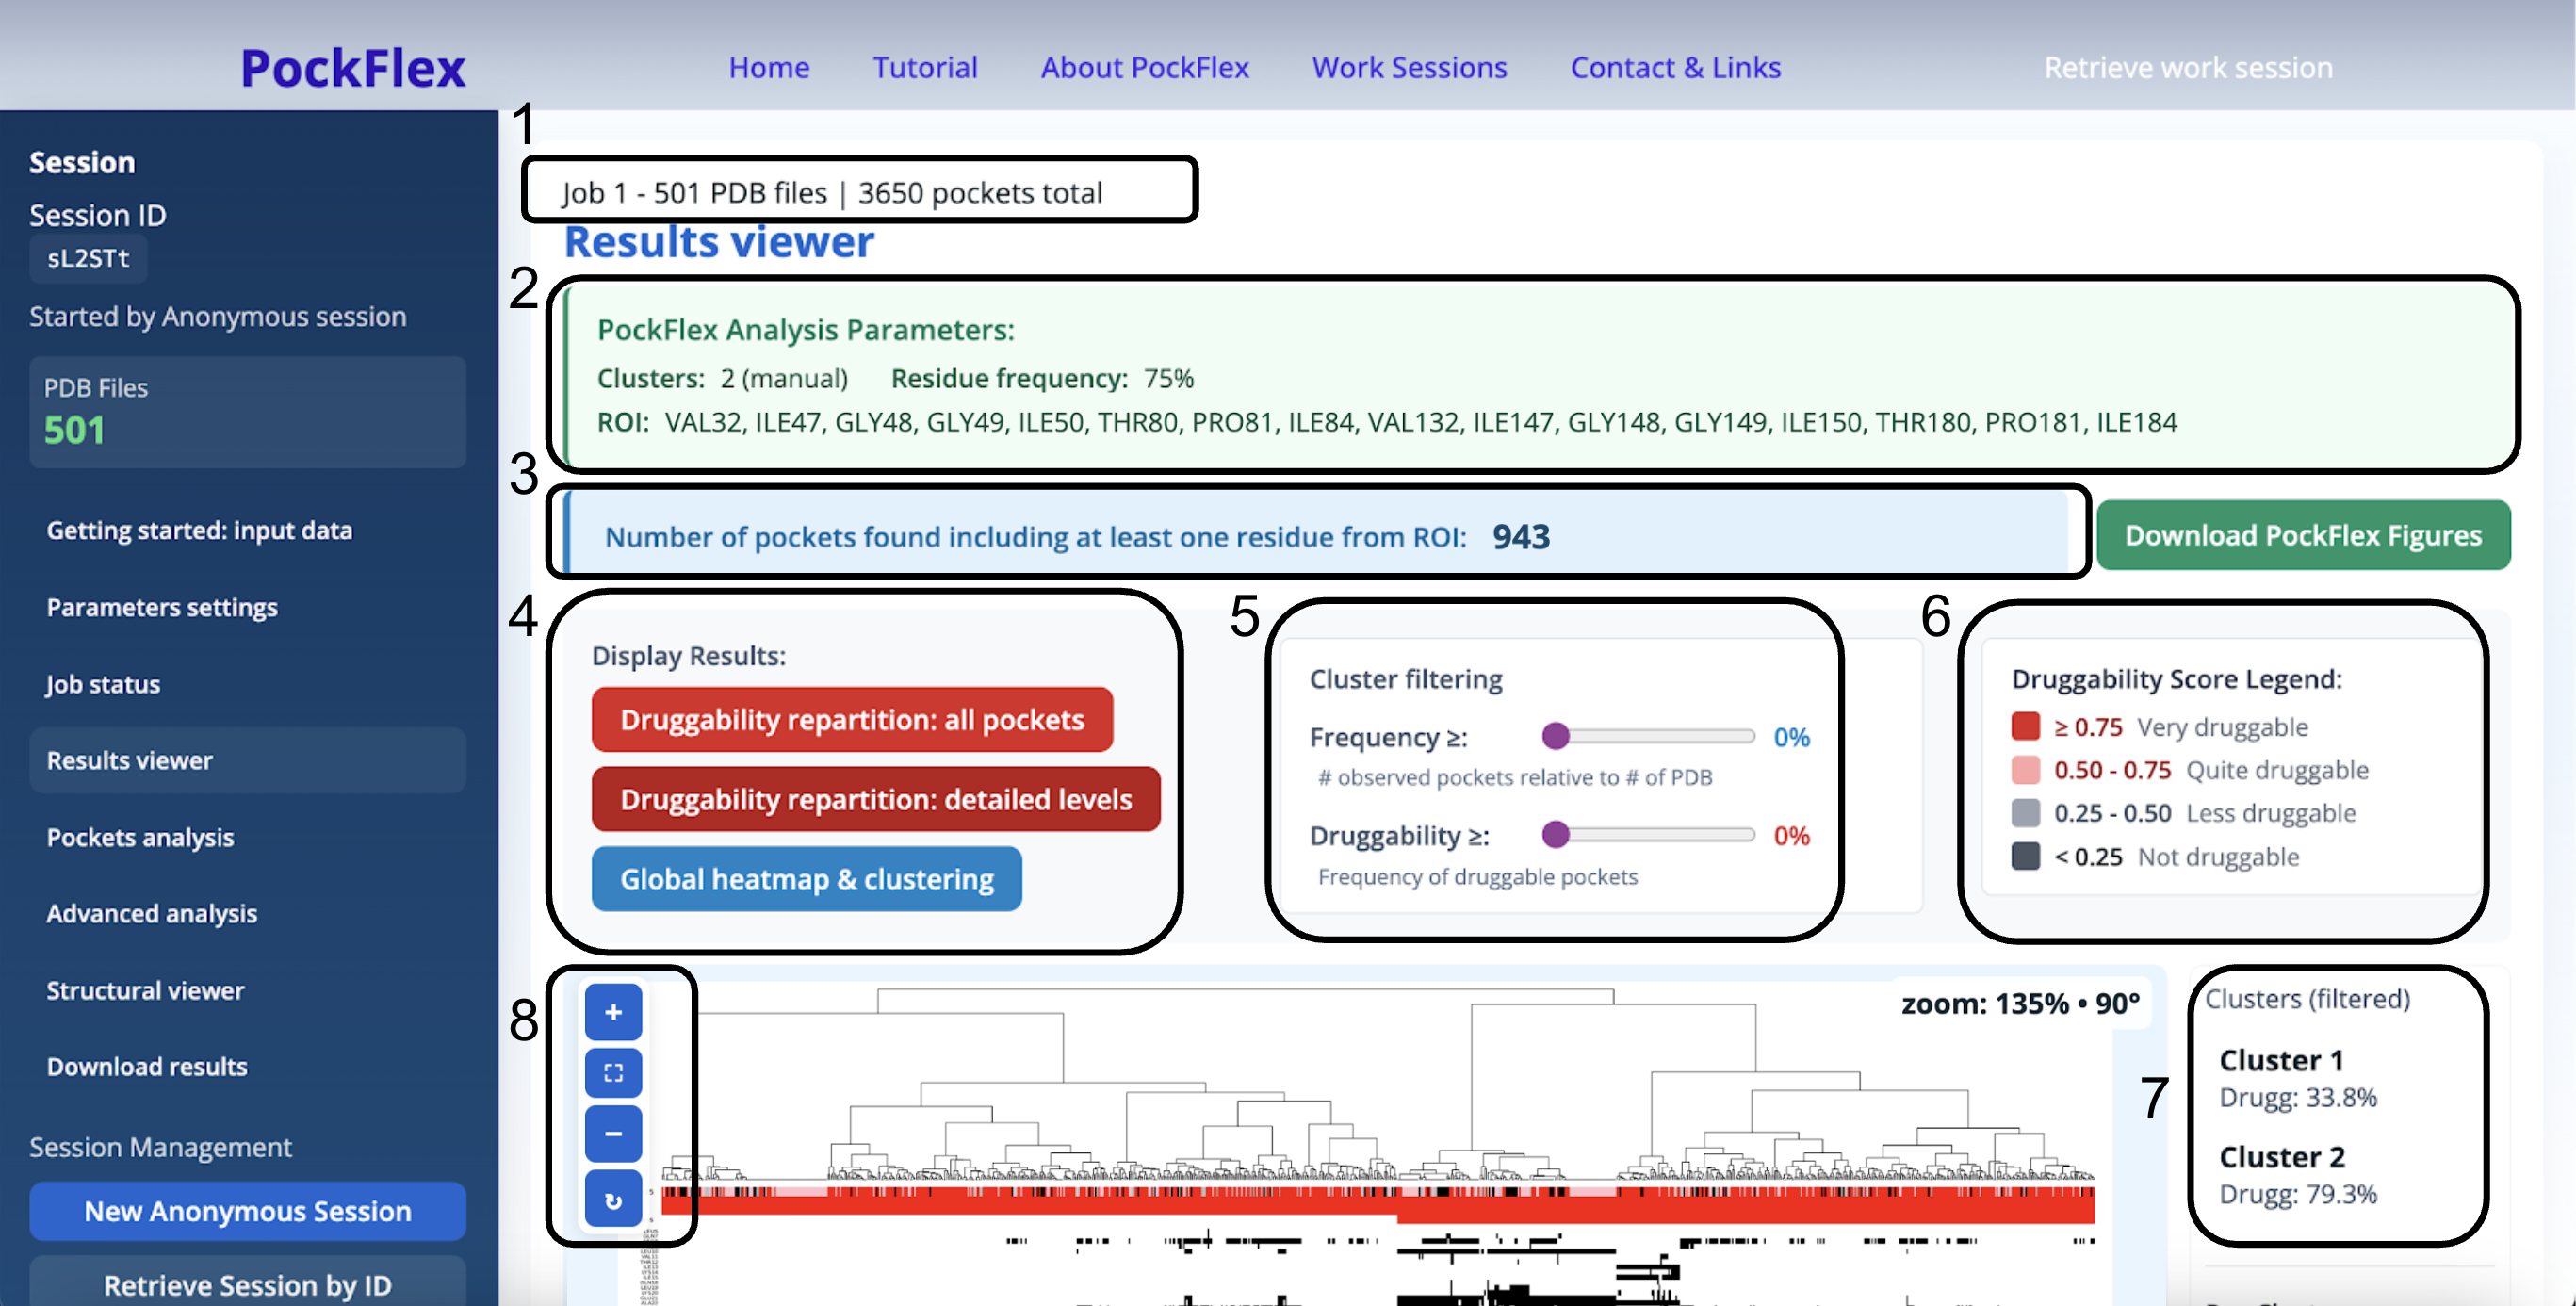Click Retrieve work session link
Image resolution: width=2576 pixels, height=1306 pixels.
2188,67
